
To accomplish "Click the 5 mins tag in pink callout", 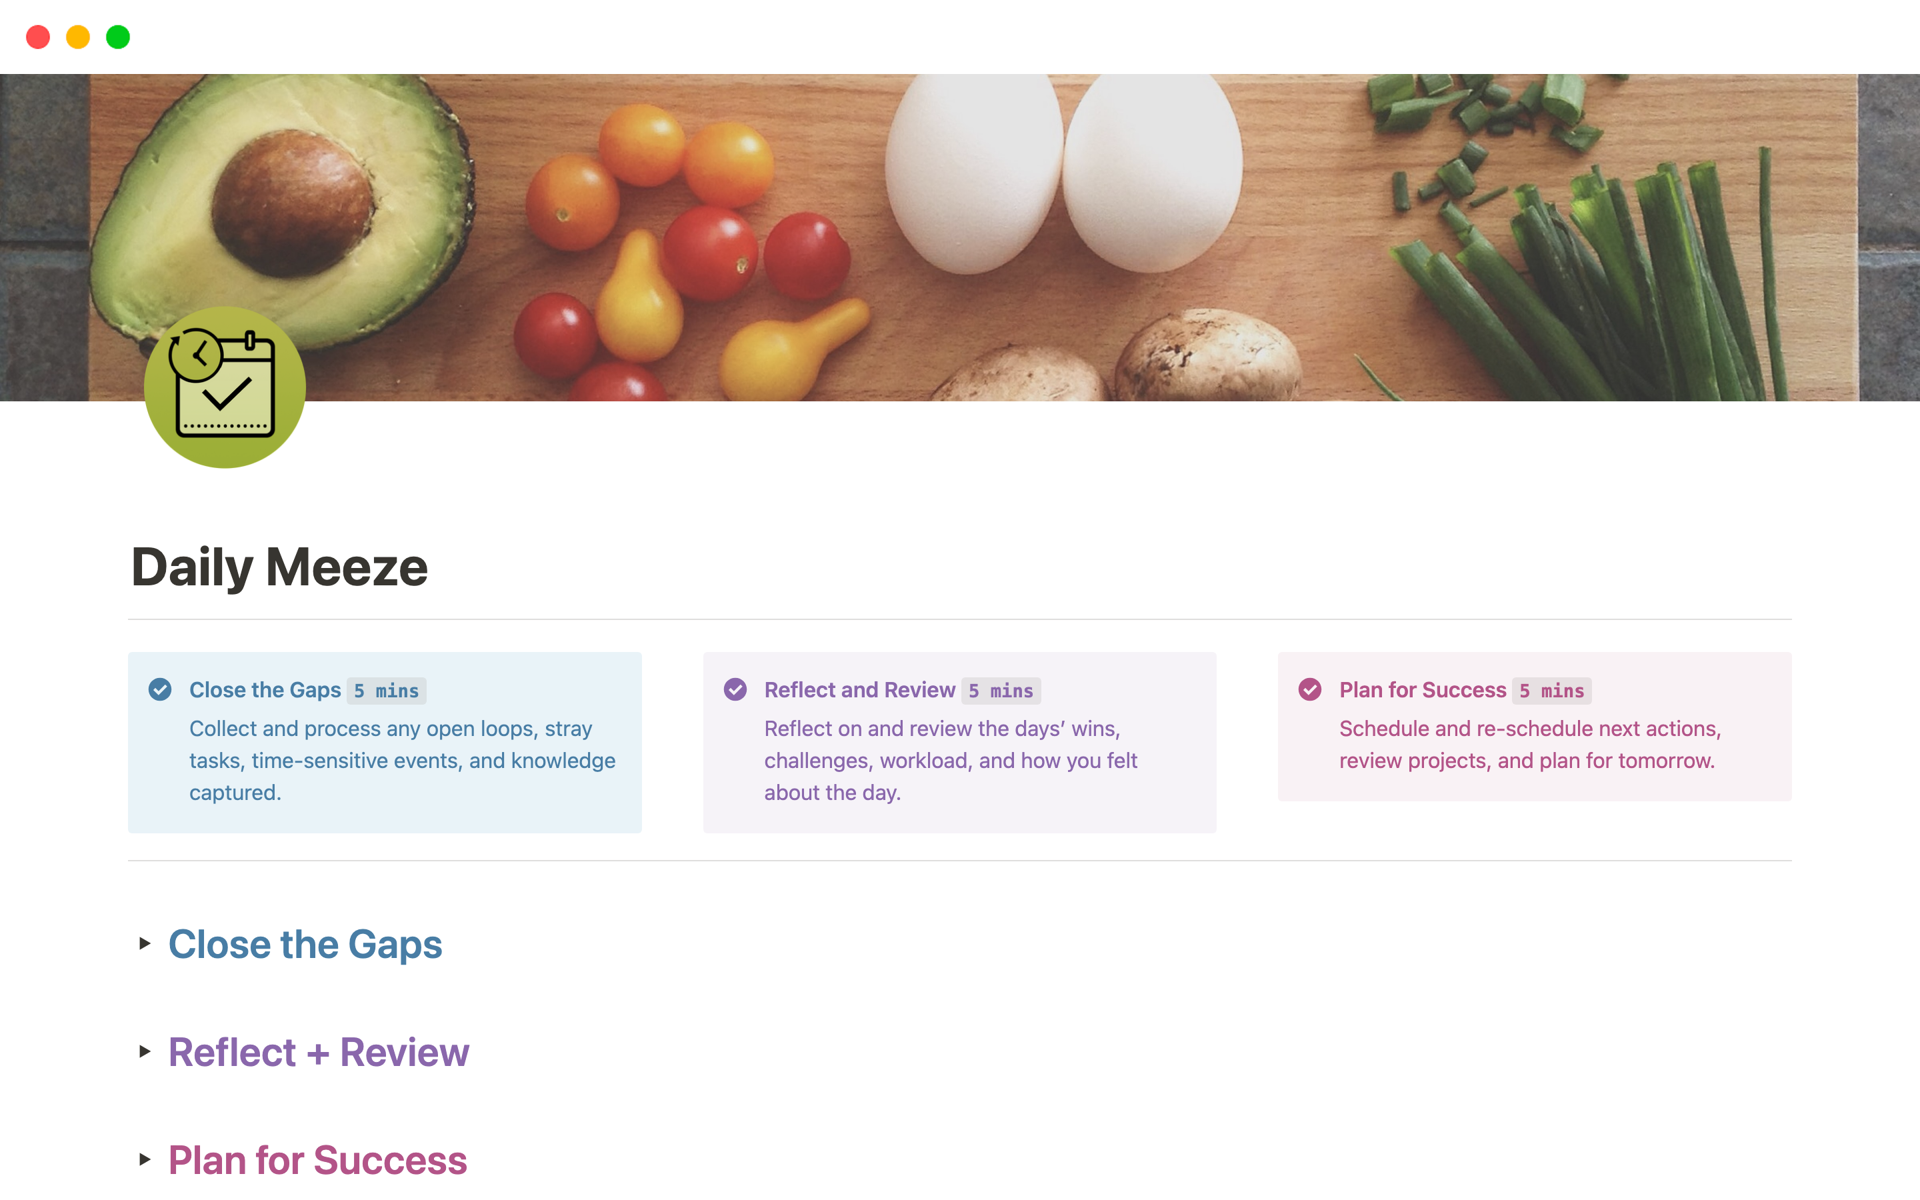I will pos(1552,691).
